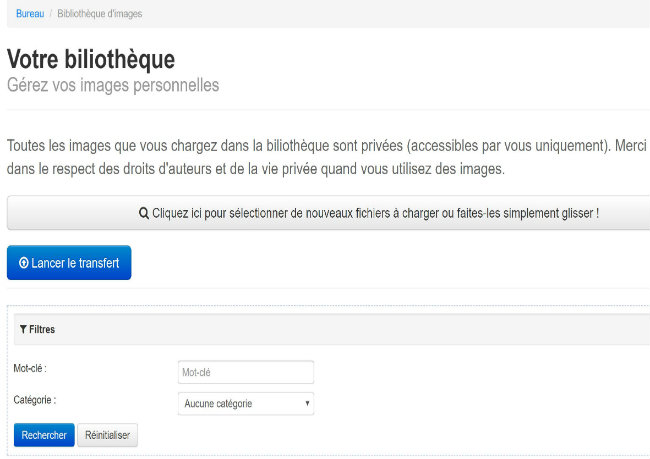
Task: Click the 'Catégorie :' field label
Action: coord(35,400)
